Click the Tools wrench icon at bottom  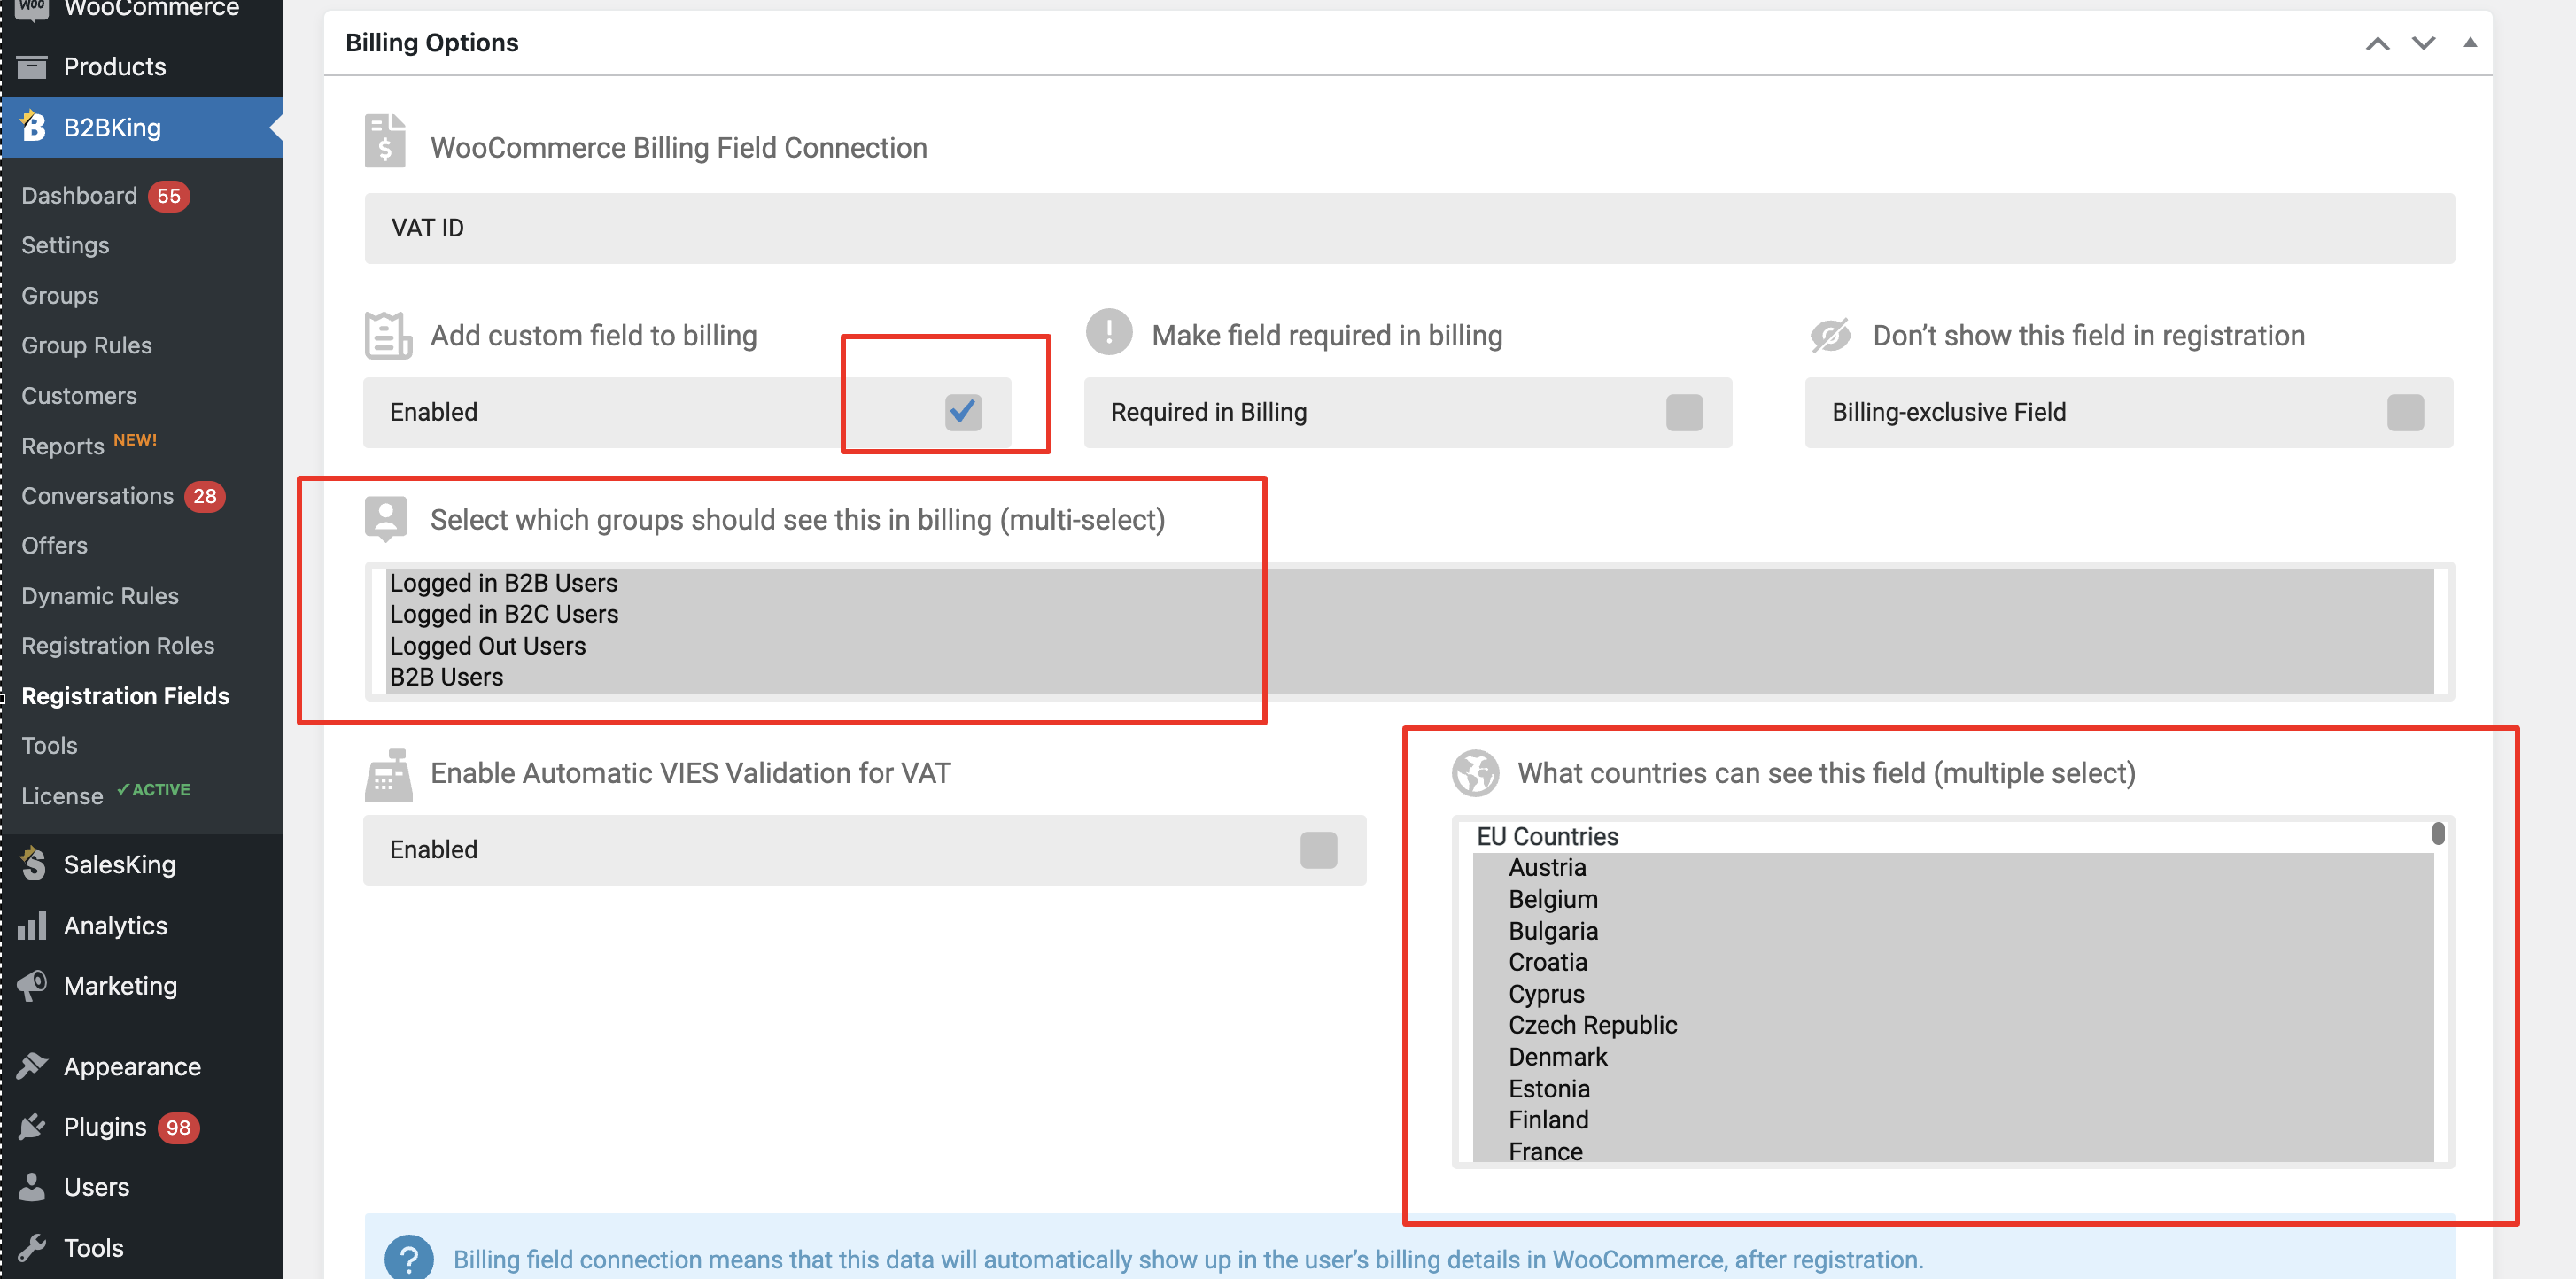coord(32,1248)
